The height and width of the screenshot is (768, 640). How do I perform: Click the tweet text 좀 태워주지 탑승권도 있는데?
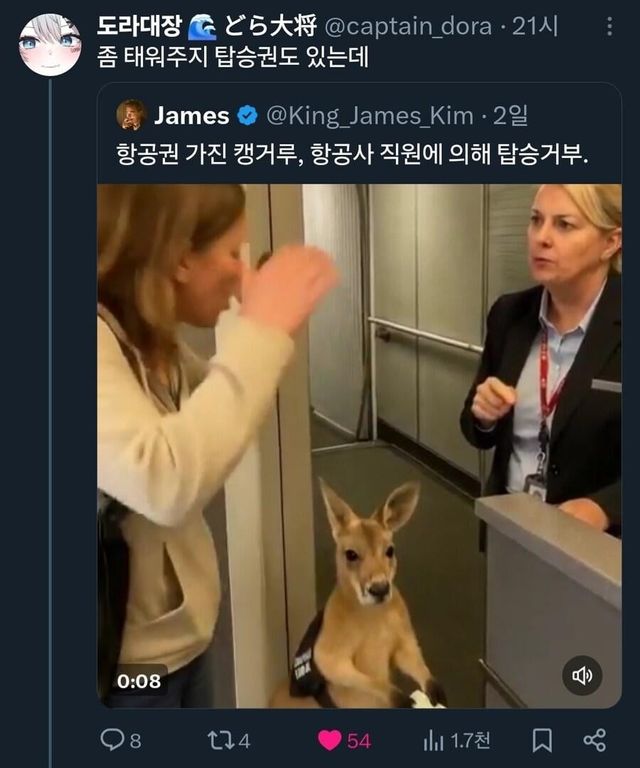click(233, 58)
